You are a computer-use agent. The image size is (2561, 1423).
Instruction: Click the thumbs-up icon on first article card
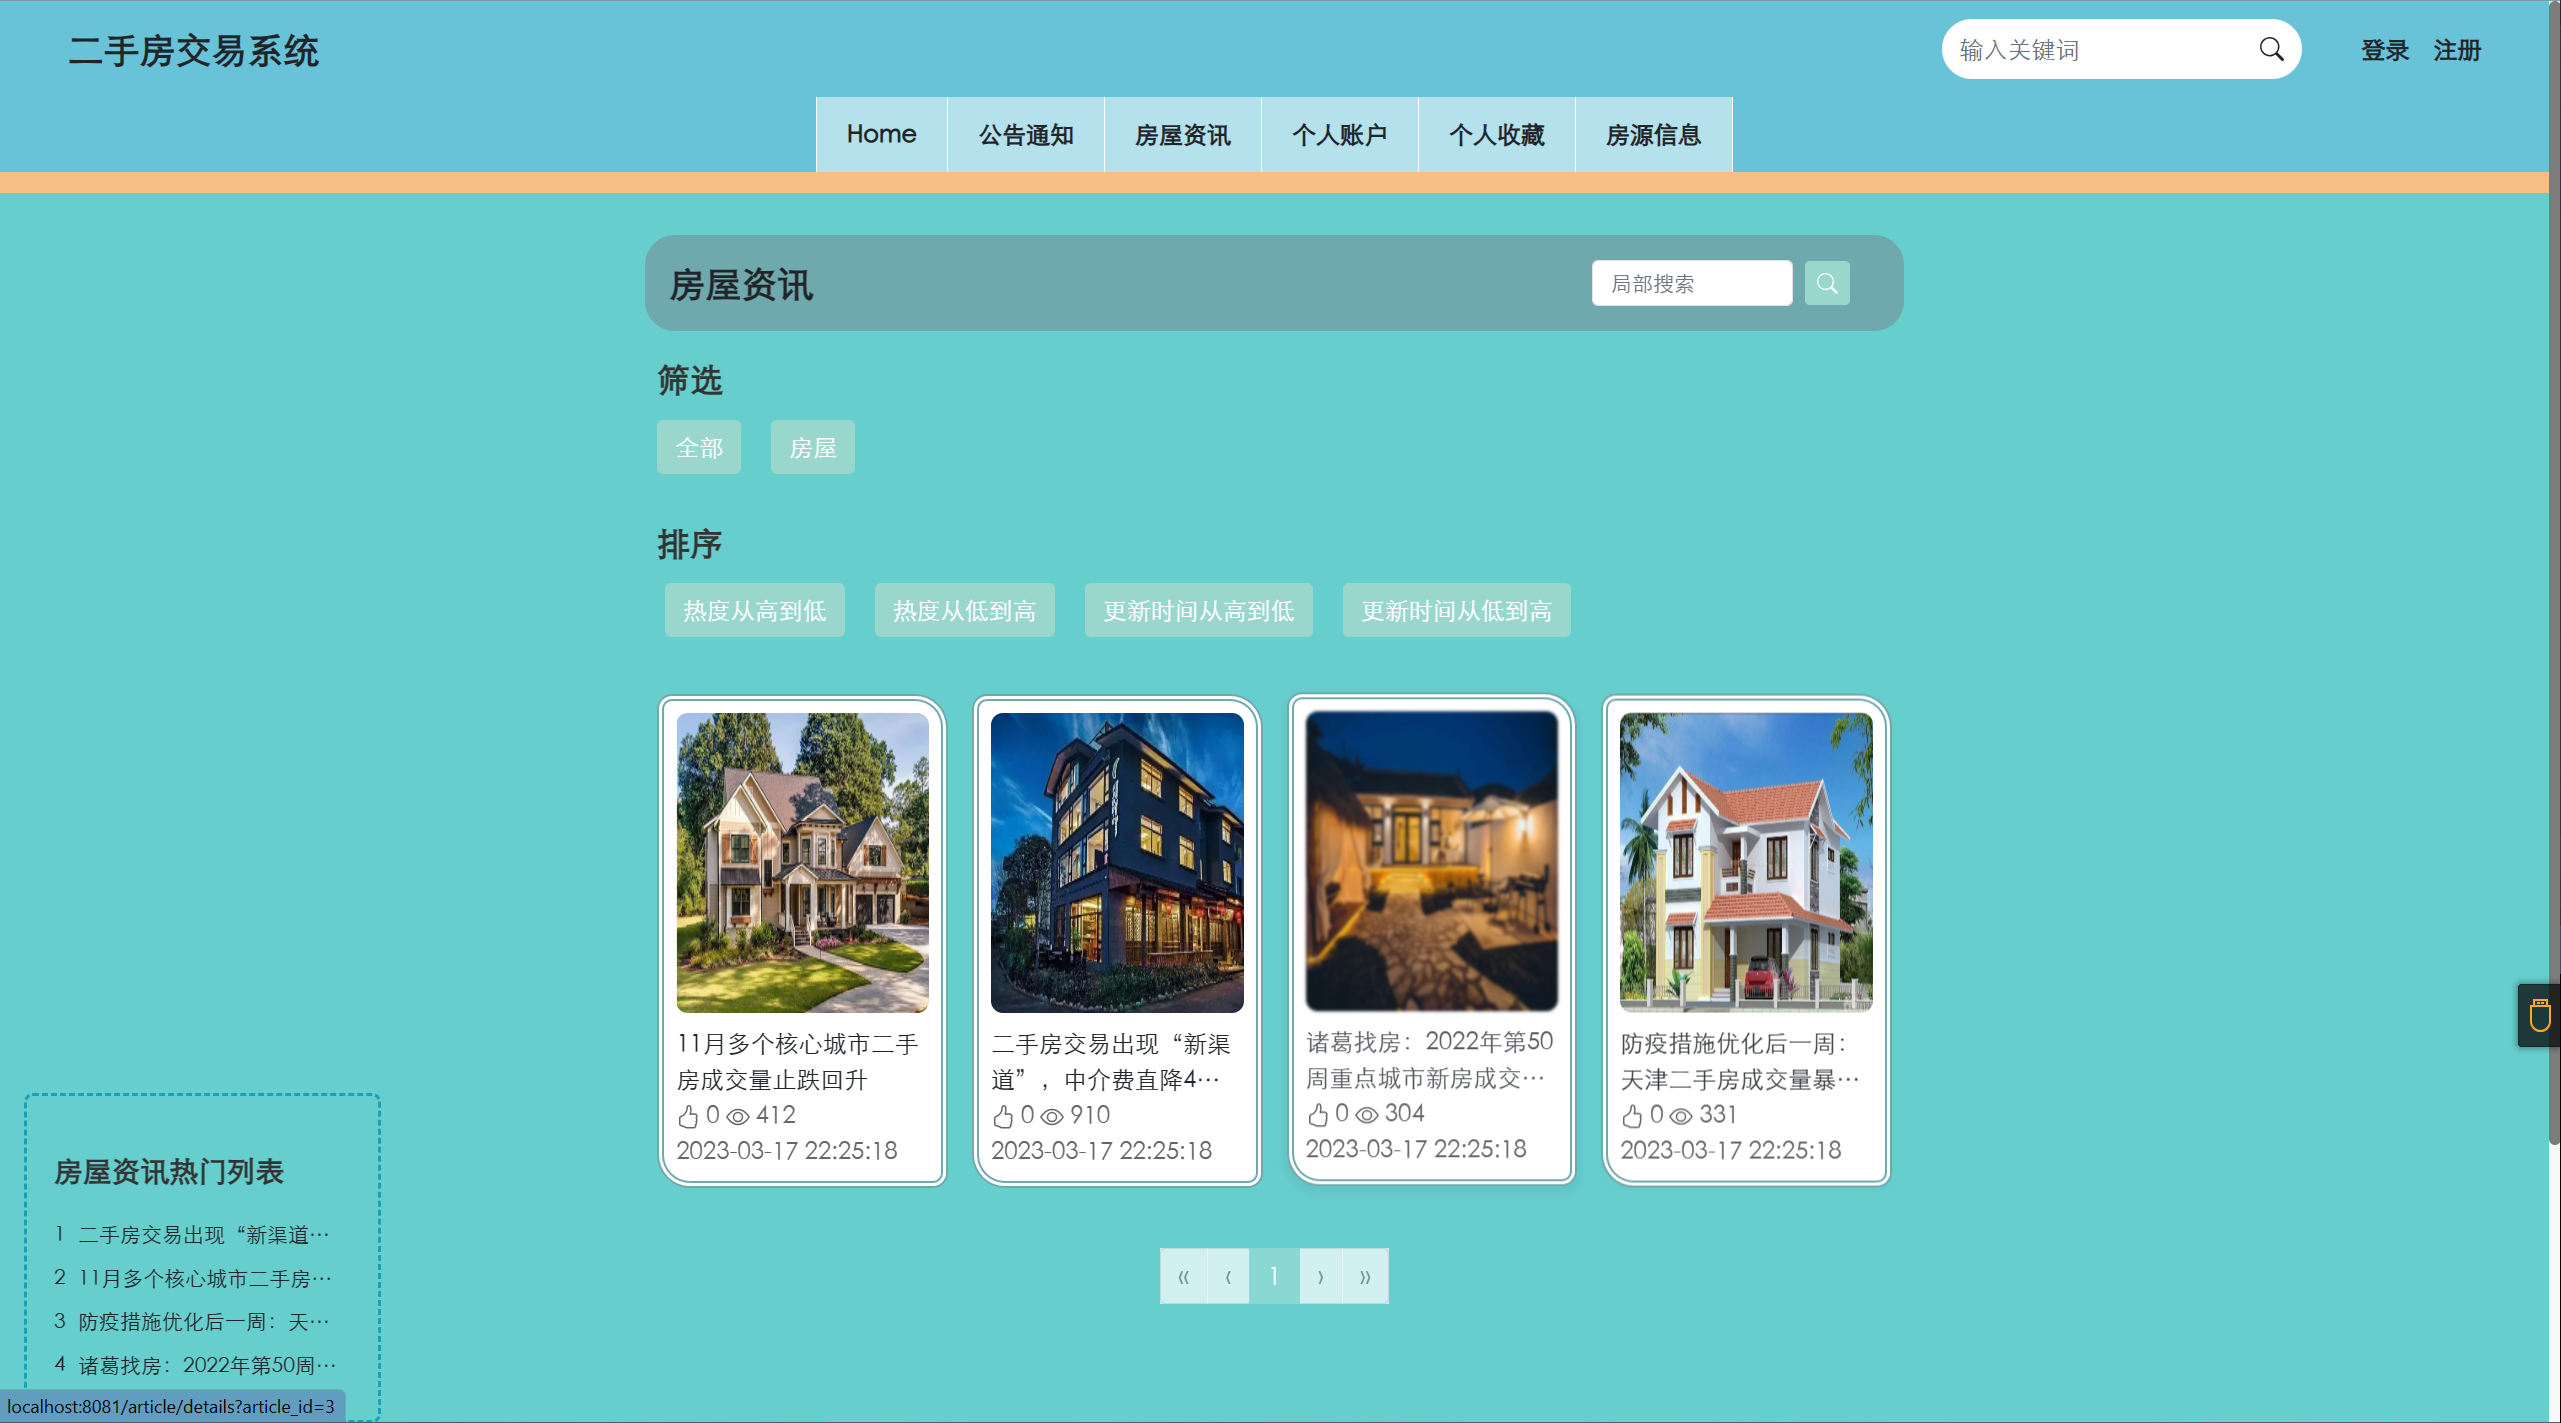click(x=688, y=1116)
